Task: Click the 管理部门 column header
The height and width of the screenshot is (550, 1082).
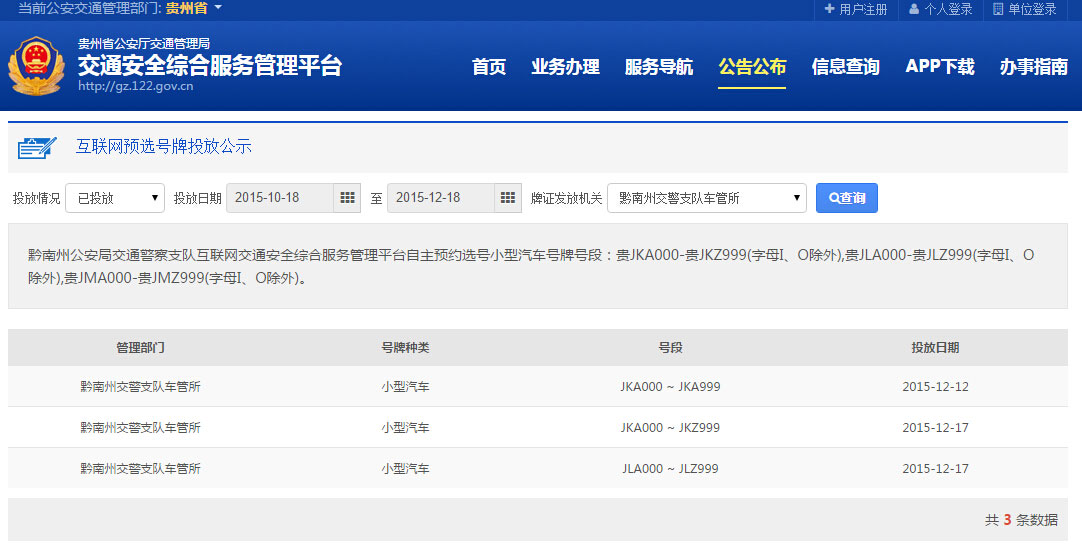Action: tap(140, 348)
